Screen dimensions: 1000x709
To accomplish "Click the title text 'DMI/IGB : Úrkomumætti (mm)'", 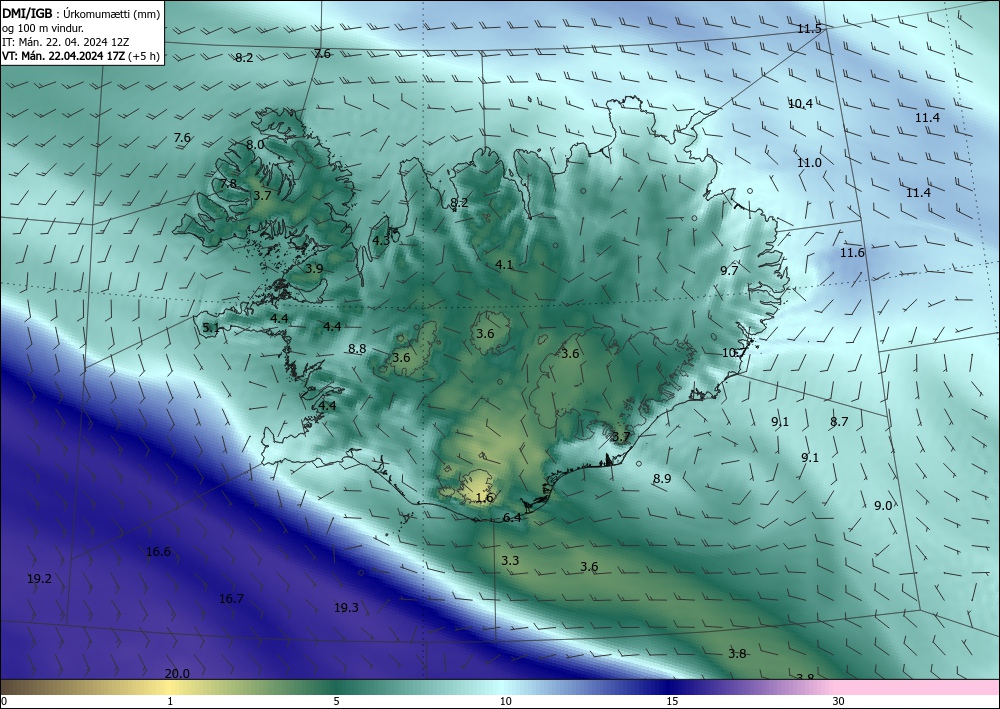I will click(80, 13).
